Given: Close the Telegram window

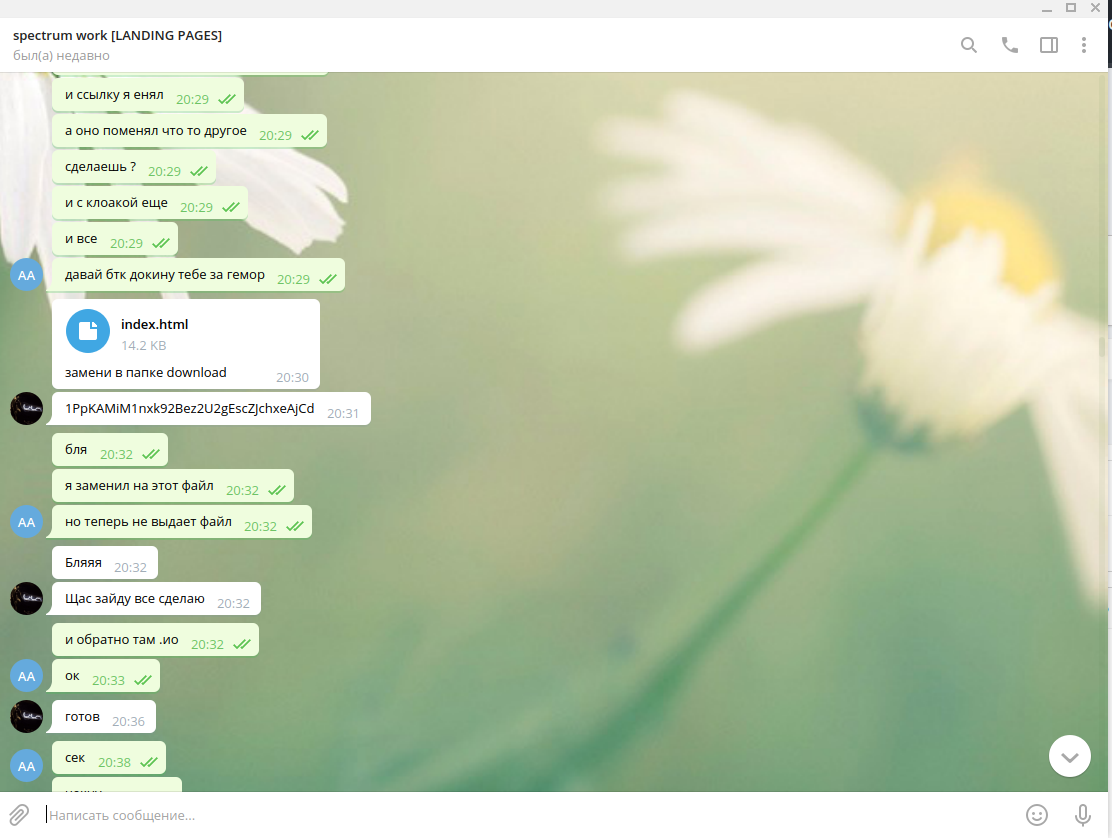Looking at the screenshot, I should click(1095, 8).
